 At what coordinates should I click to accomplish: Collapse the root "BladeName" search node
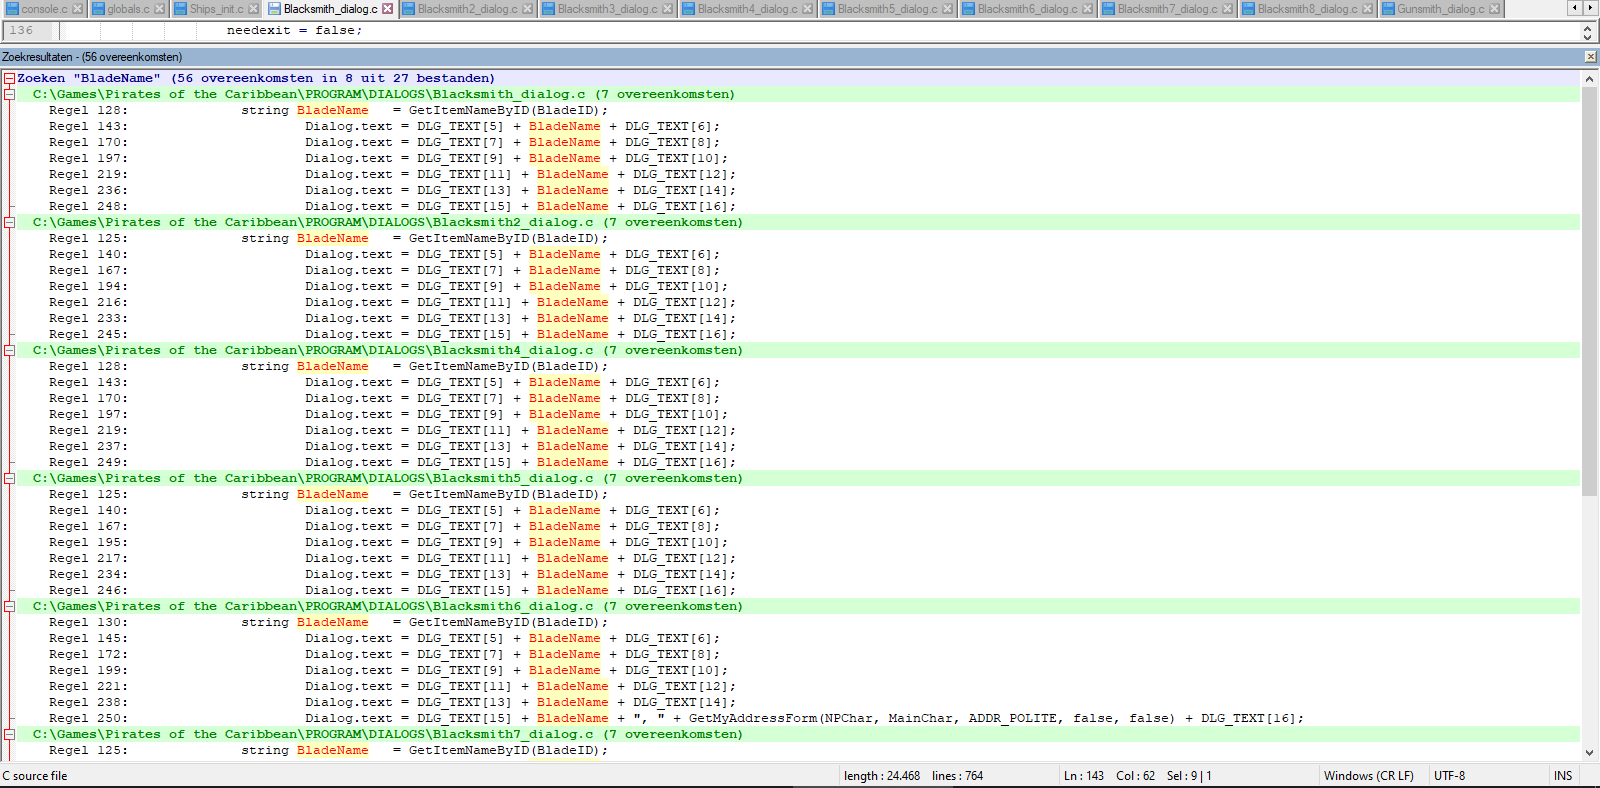(x=9, y=78)
